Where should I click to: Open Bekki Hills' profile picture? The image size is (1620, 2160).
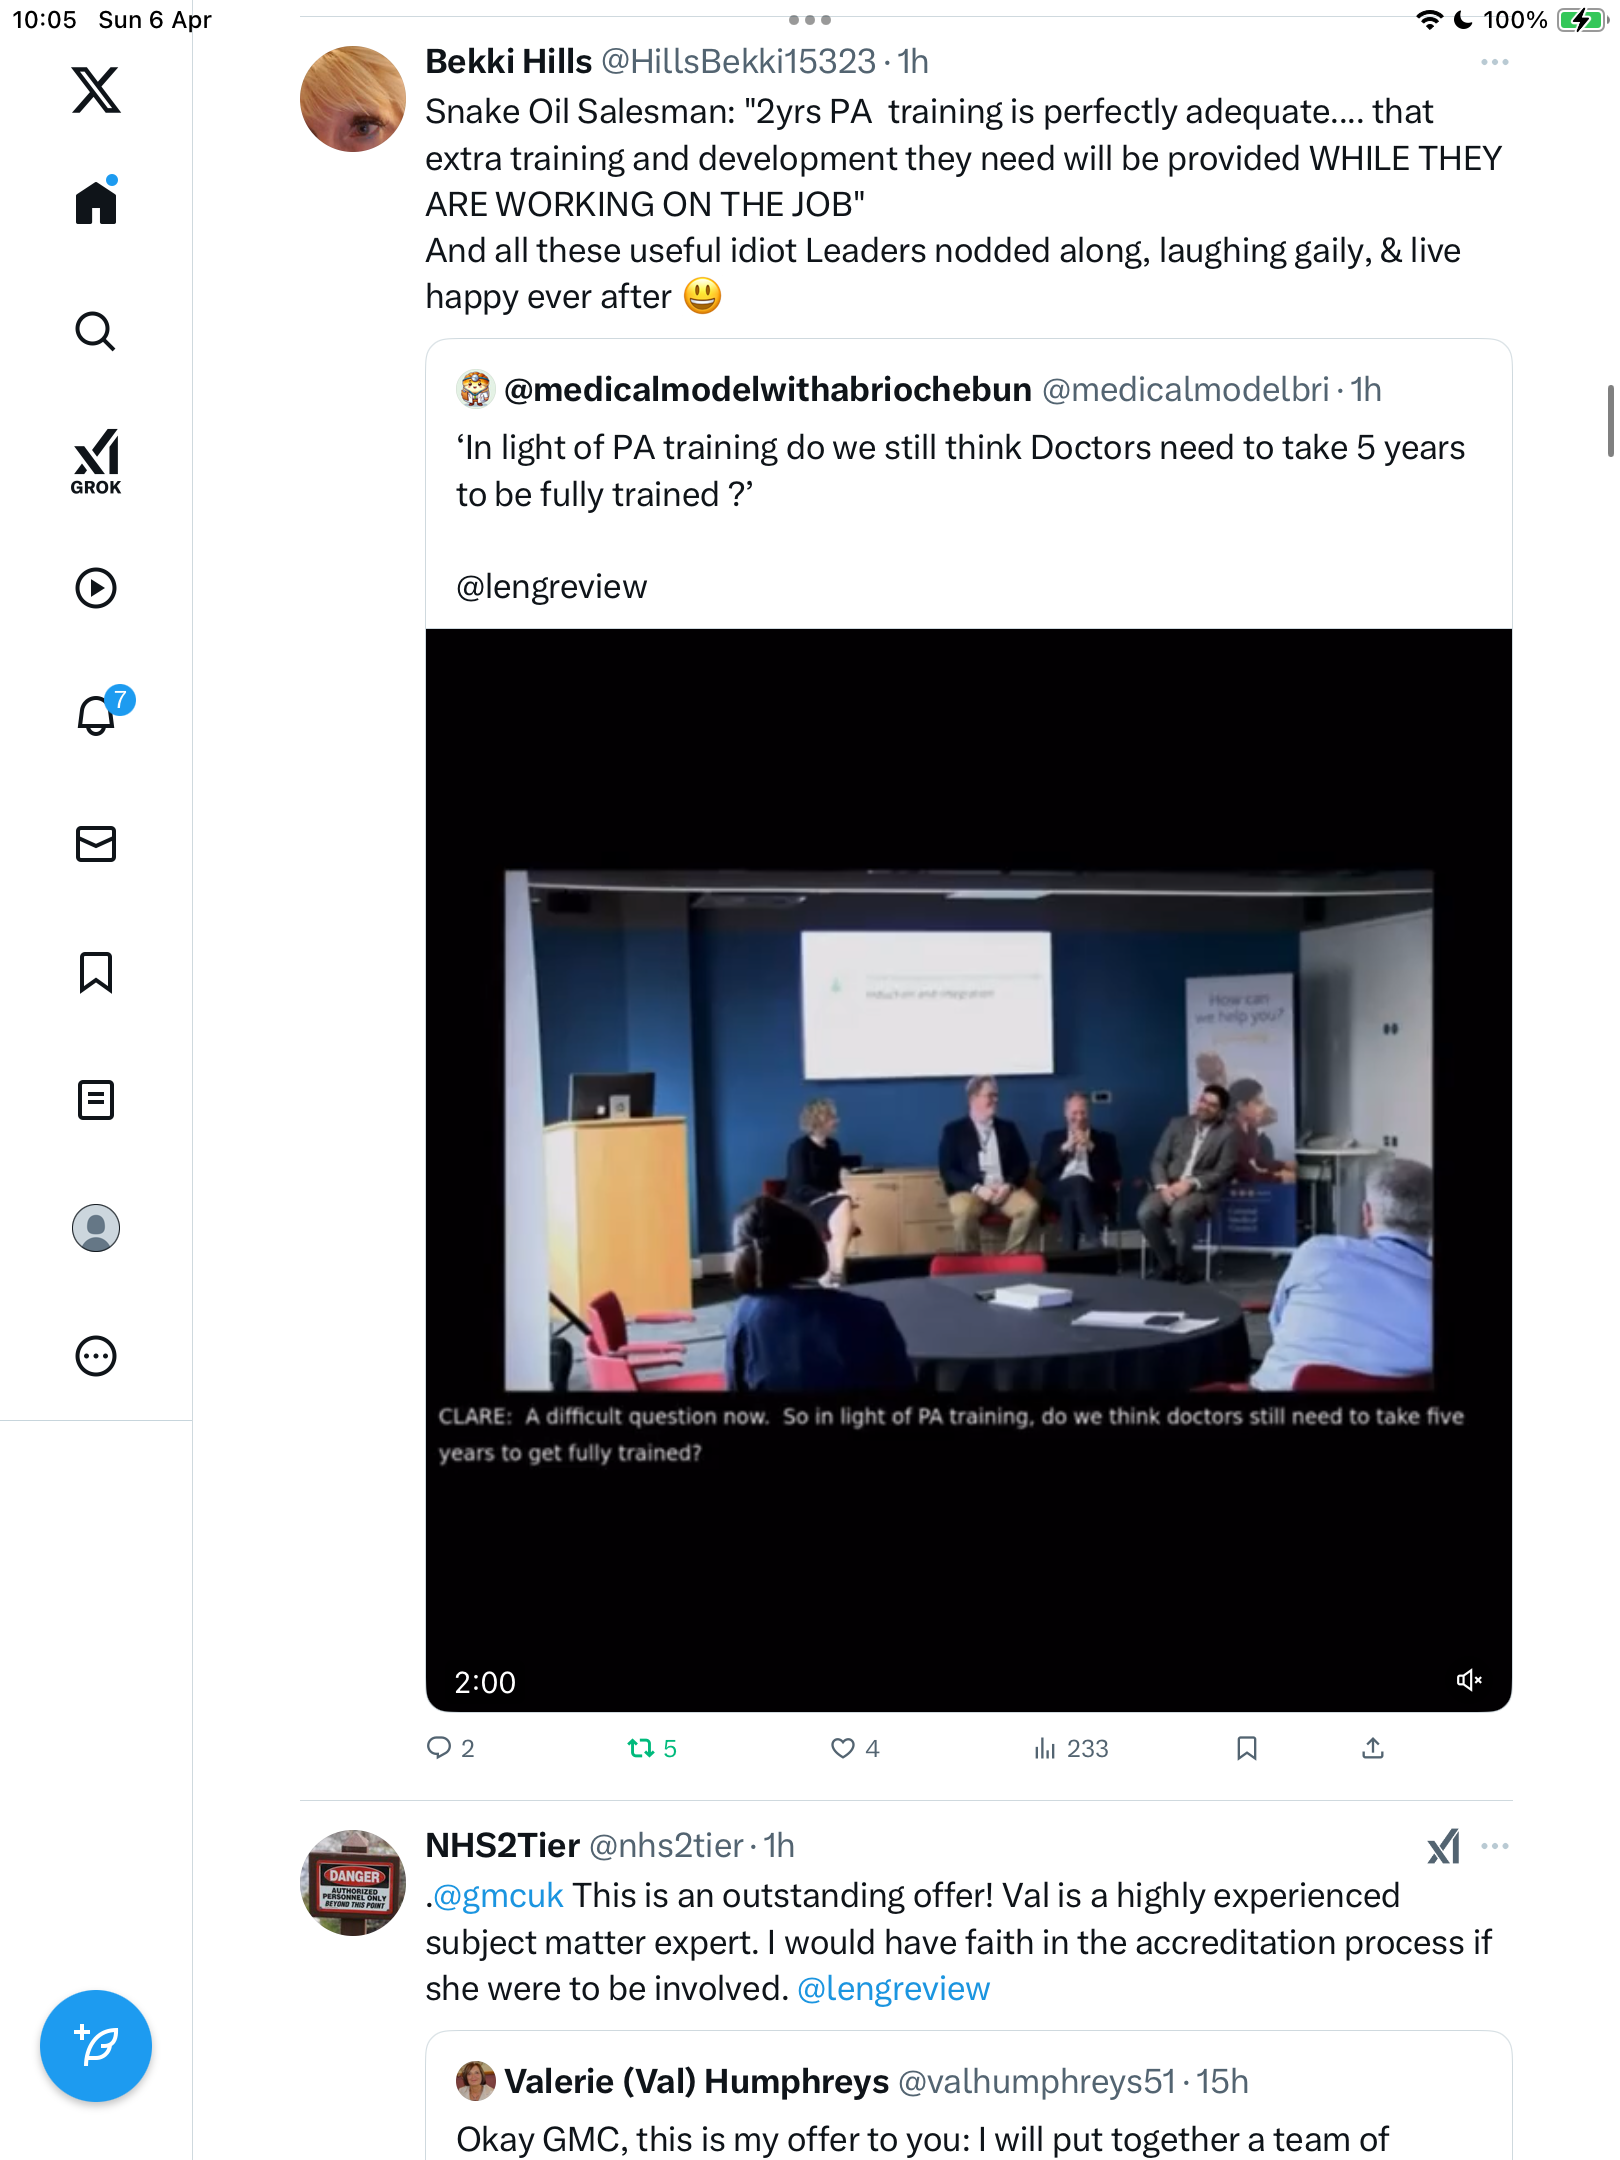click(352, 99)
